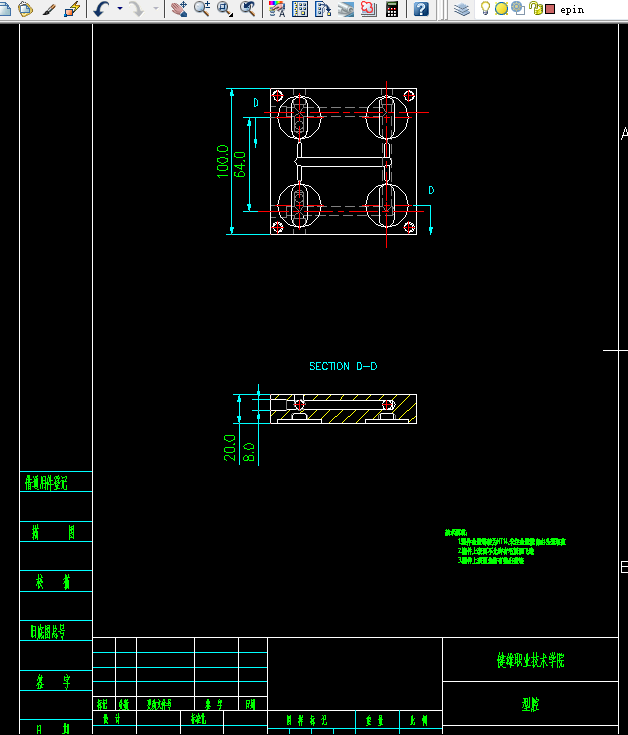Open the Block Editor lightning icon
The image size is (628, 735).
point(72,9)
